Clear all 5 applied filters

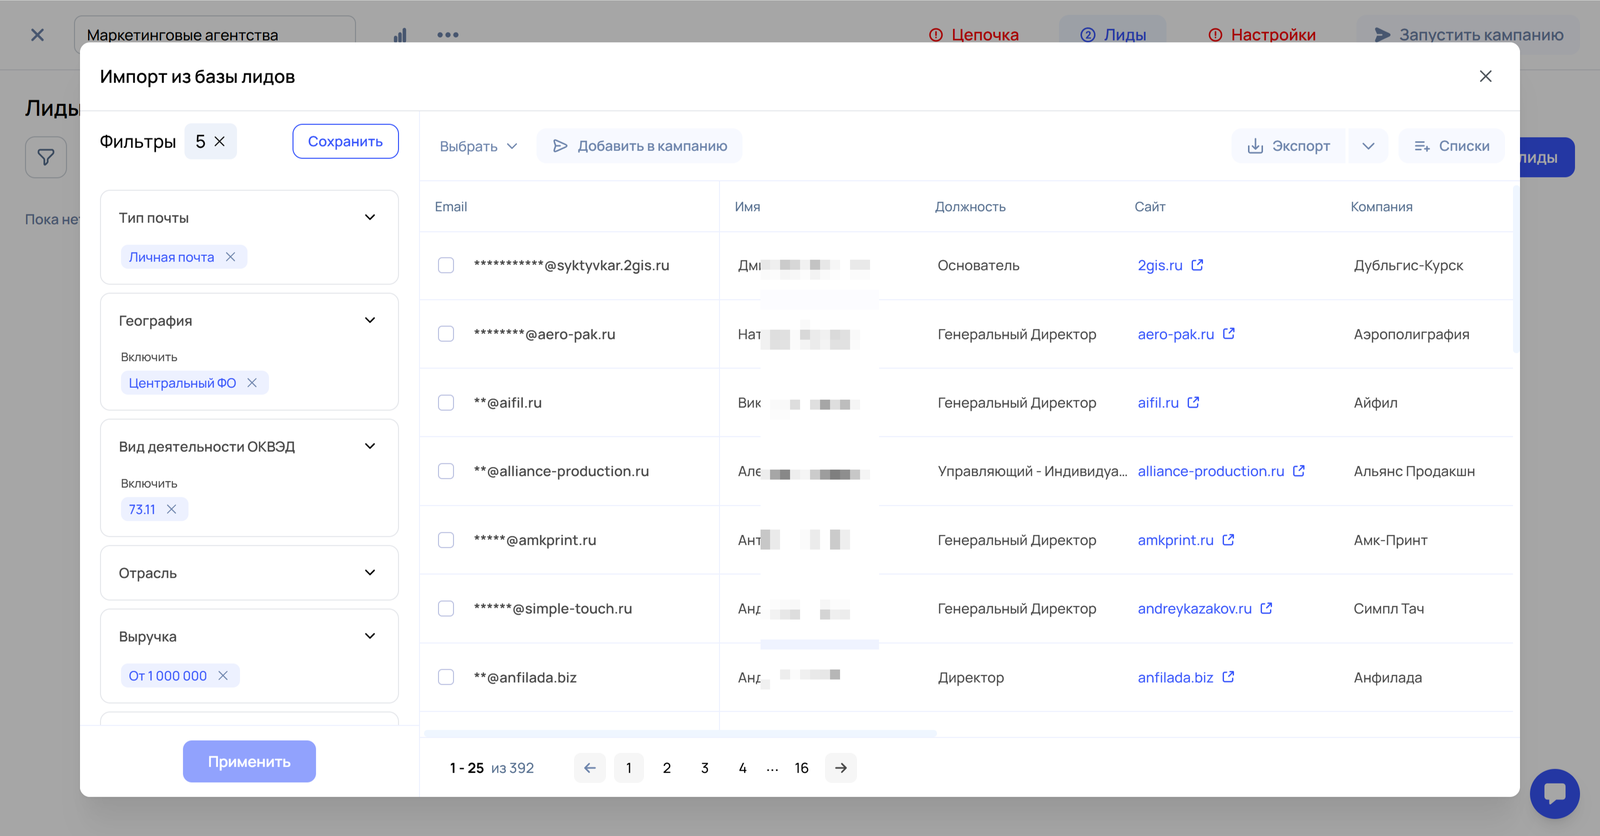[220, 142]
